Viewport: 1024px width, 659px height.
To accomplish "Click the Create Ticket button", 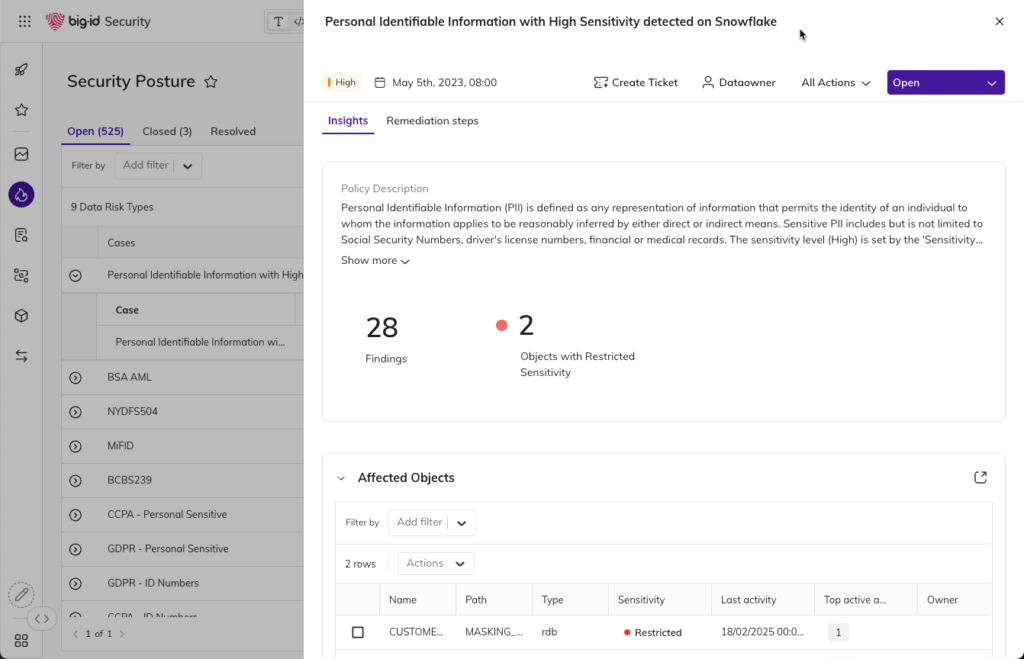I will (635, 82).
